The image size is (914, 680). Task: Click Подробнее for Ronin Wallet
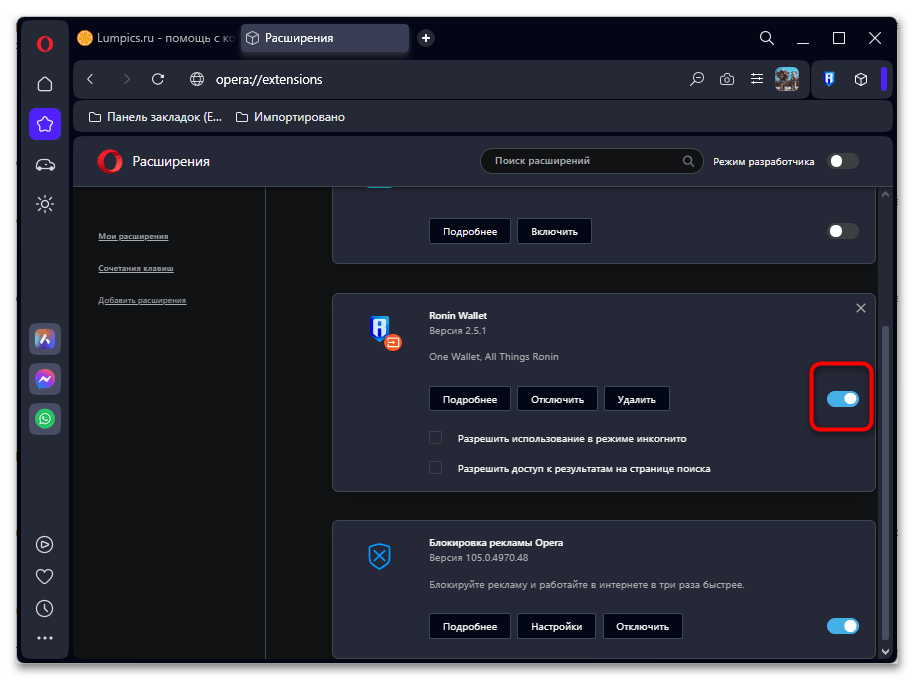point(470,399)
